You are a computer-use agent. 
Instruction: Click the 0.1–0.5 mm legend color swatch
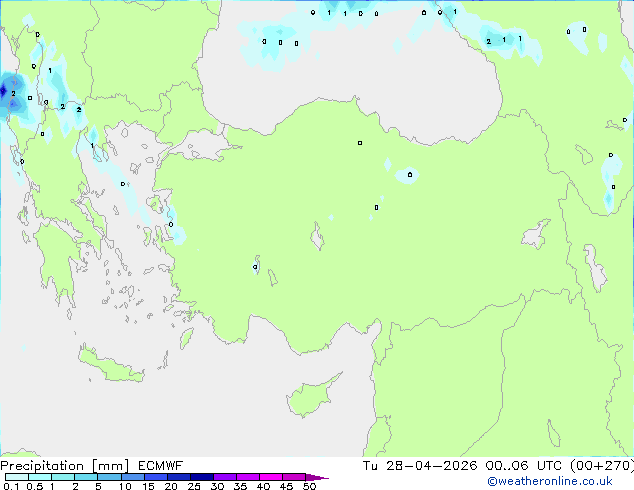[17, 477]
